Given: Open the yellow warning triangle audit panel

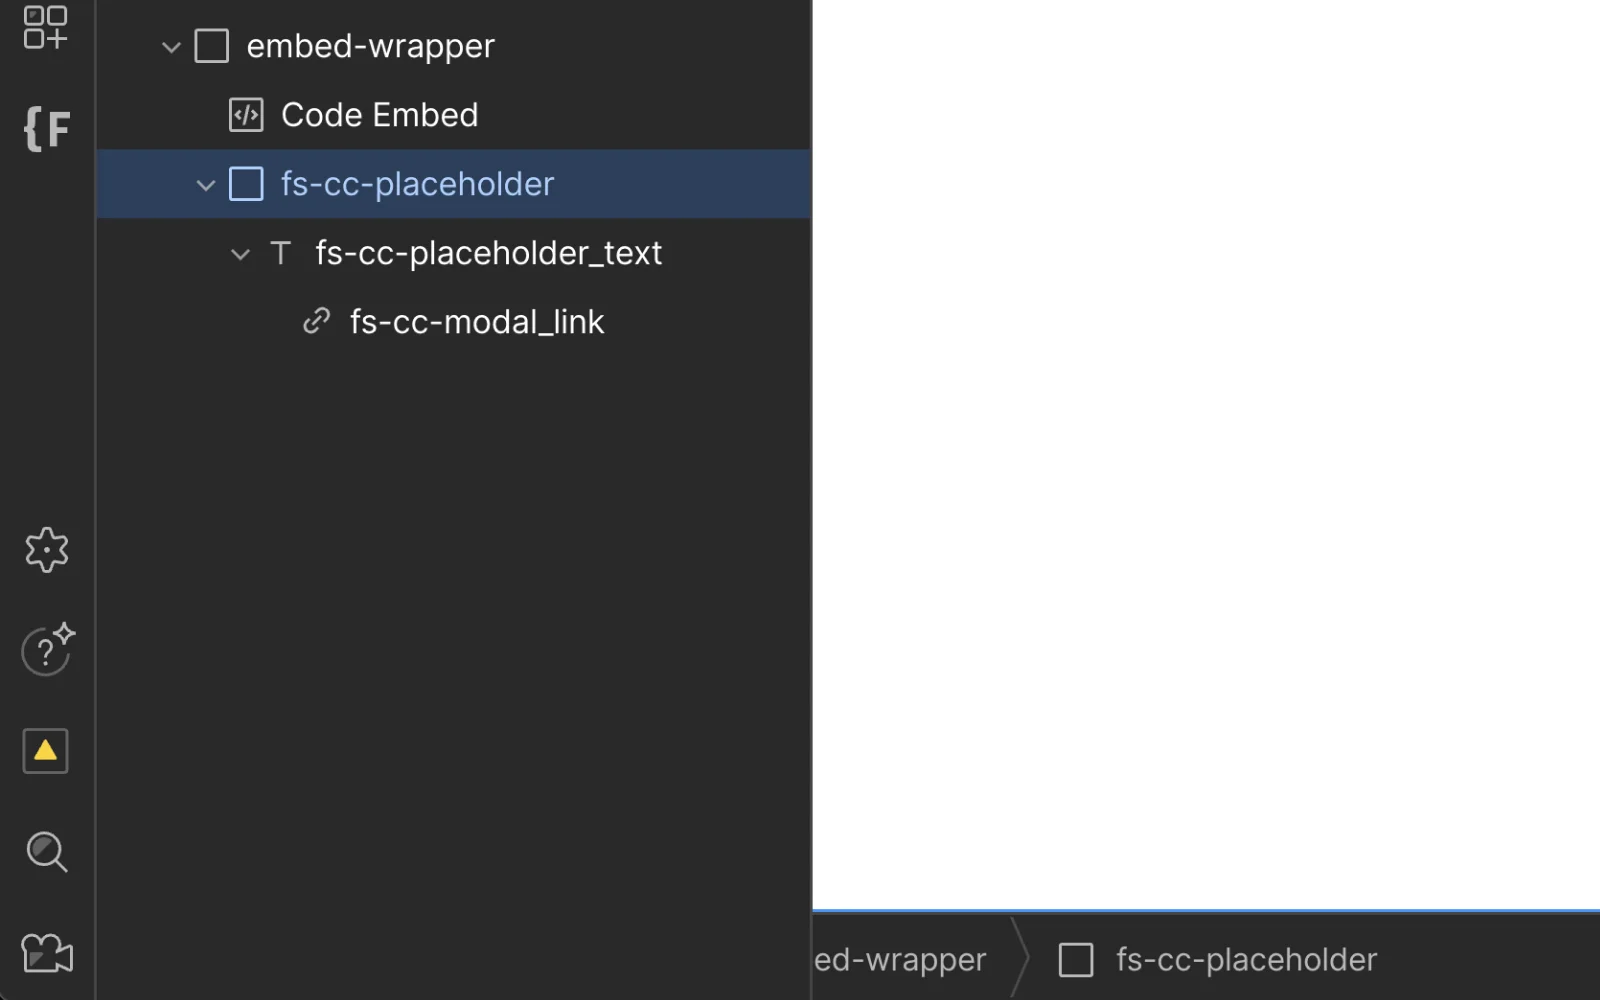Looking at the screenshot, I should [46, 751].
